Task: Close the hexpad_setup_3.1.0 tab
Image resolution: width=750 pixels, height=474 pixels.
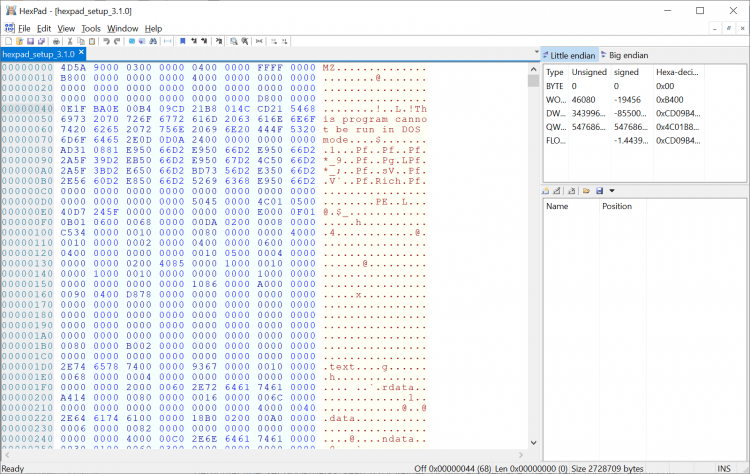Action: tap(82, 54)
